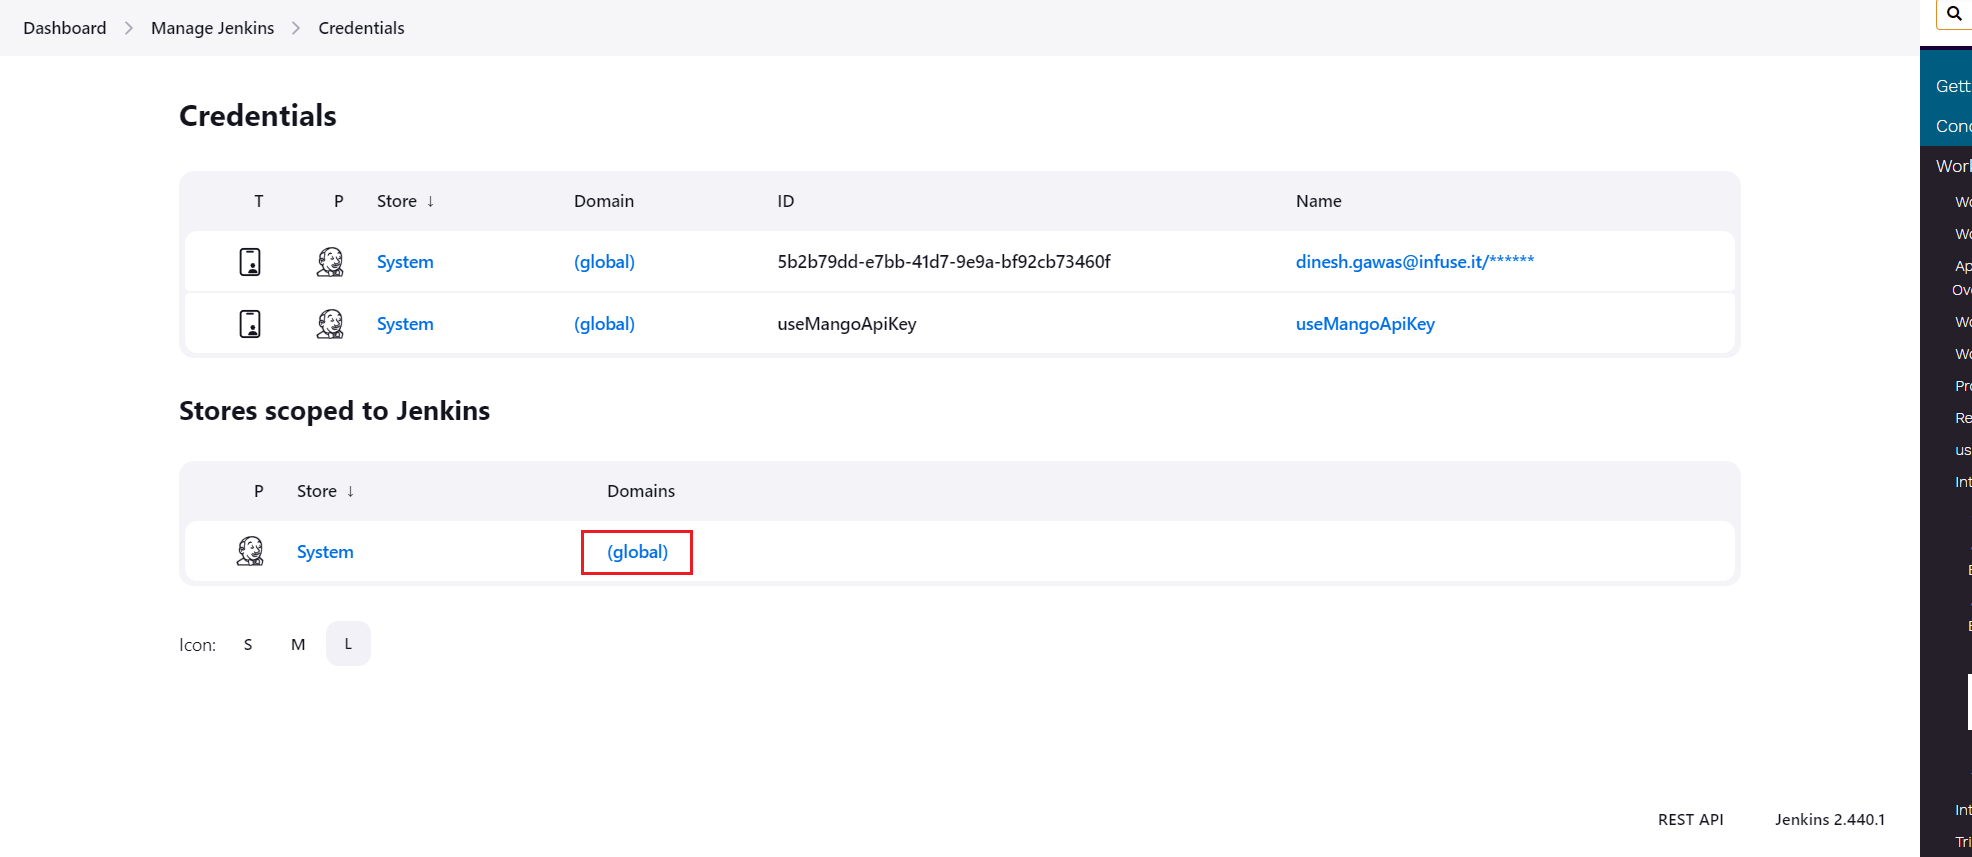Image resolution: width=1972 pixels, height=857 pixels.
Task: Click the Name column header
Action: tap(1318, 201)
